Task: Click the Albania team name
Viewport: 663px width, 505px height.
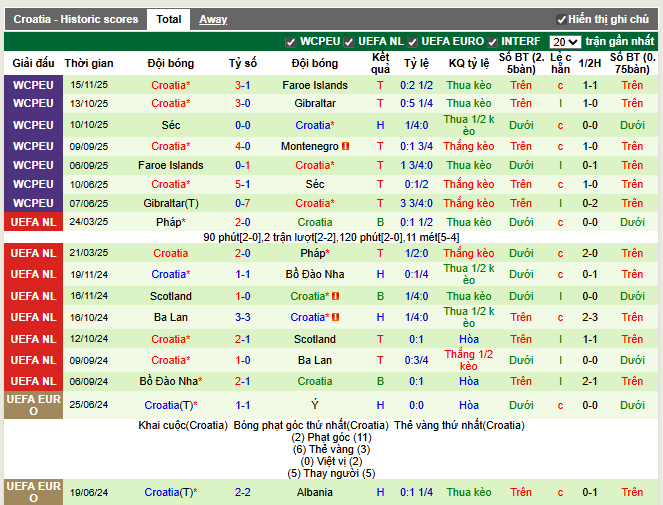Action: coord(315,492)
